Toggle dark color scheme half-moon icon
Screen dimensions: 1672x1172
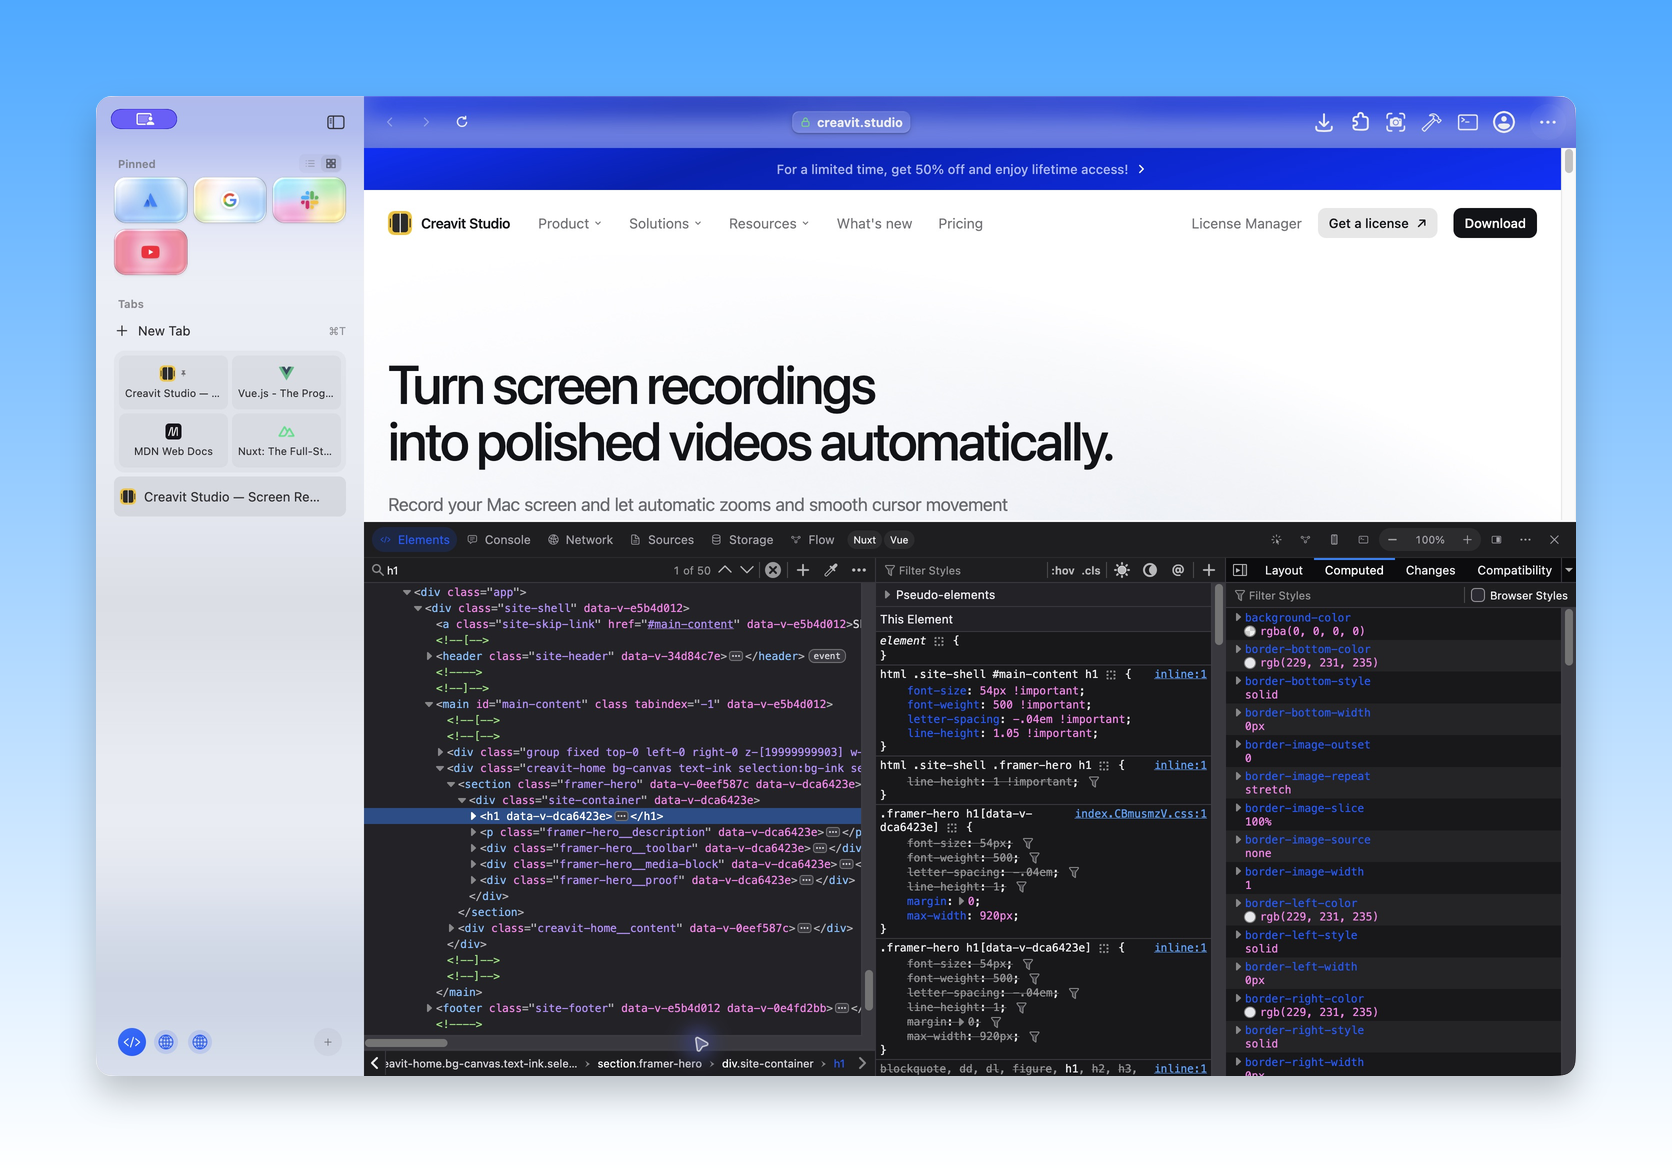(x=1150, y=570)
